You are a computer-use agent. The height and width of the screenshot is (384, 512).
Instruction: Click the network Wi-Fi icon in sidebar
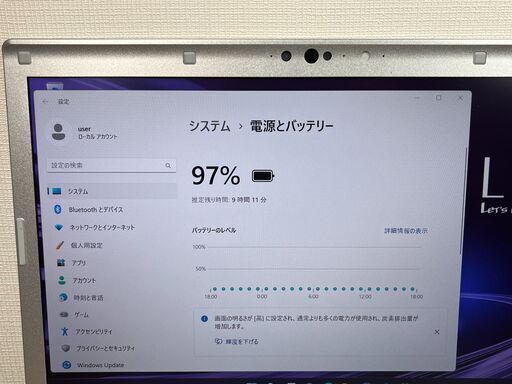(x=59, y=228)
